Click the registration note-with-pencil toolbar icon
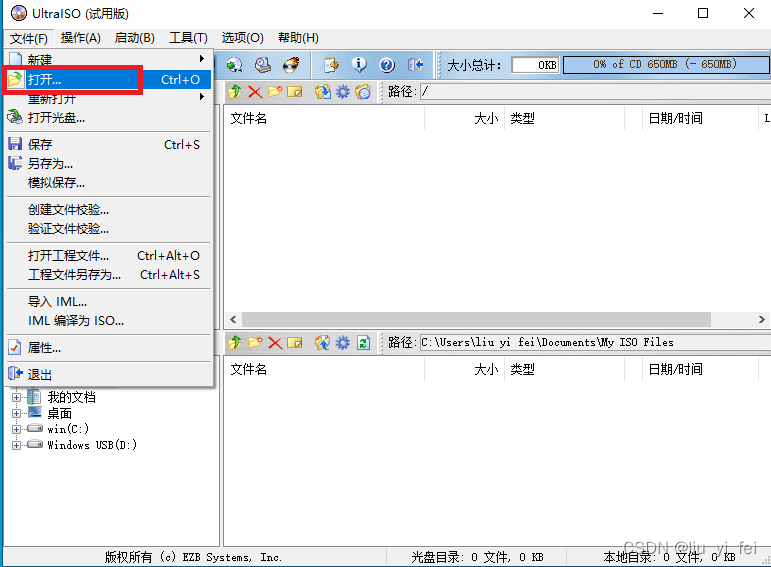 331,64
